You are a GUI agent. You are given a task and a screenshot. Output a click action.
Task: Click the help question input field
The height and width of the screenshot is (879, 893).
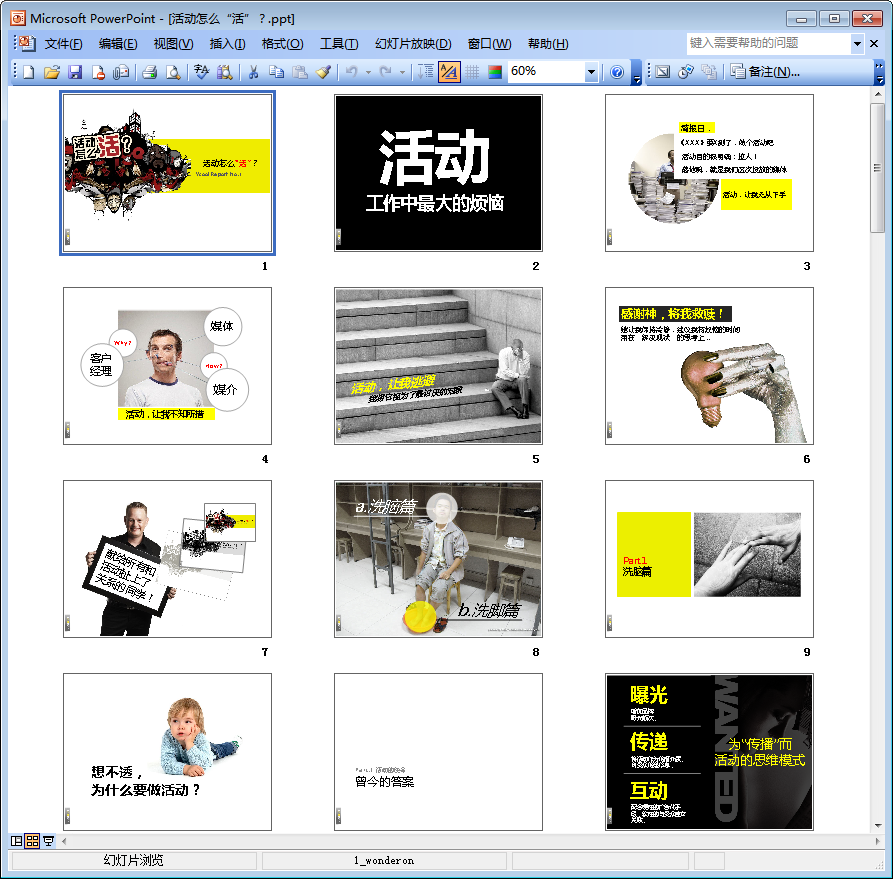(x=769, y=43)
